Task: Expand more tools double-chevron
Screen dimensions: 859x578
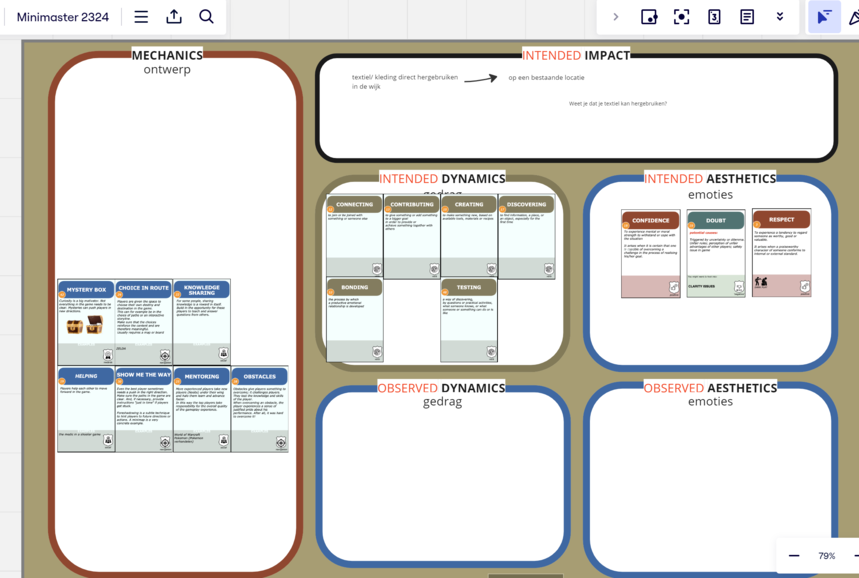Action: pos(780,17)
